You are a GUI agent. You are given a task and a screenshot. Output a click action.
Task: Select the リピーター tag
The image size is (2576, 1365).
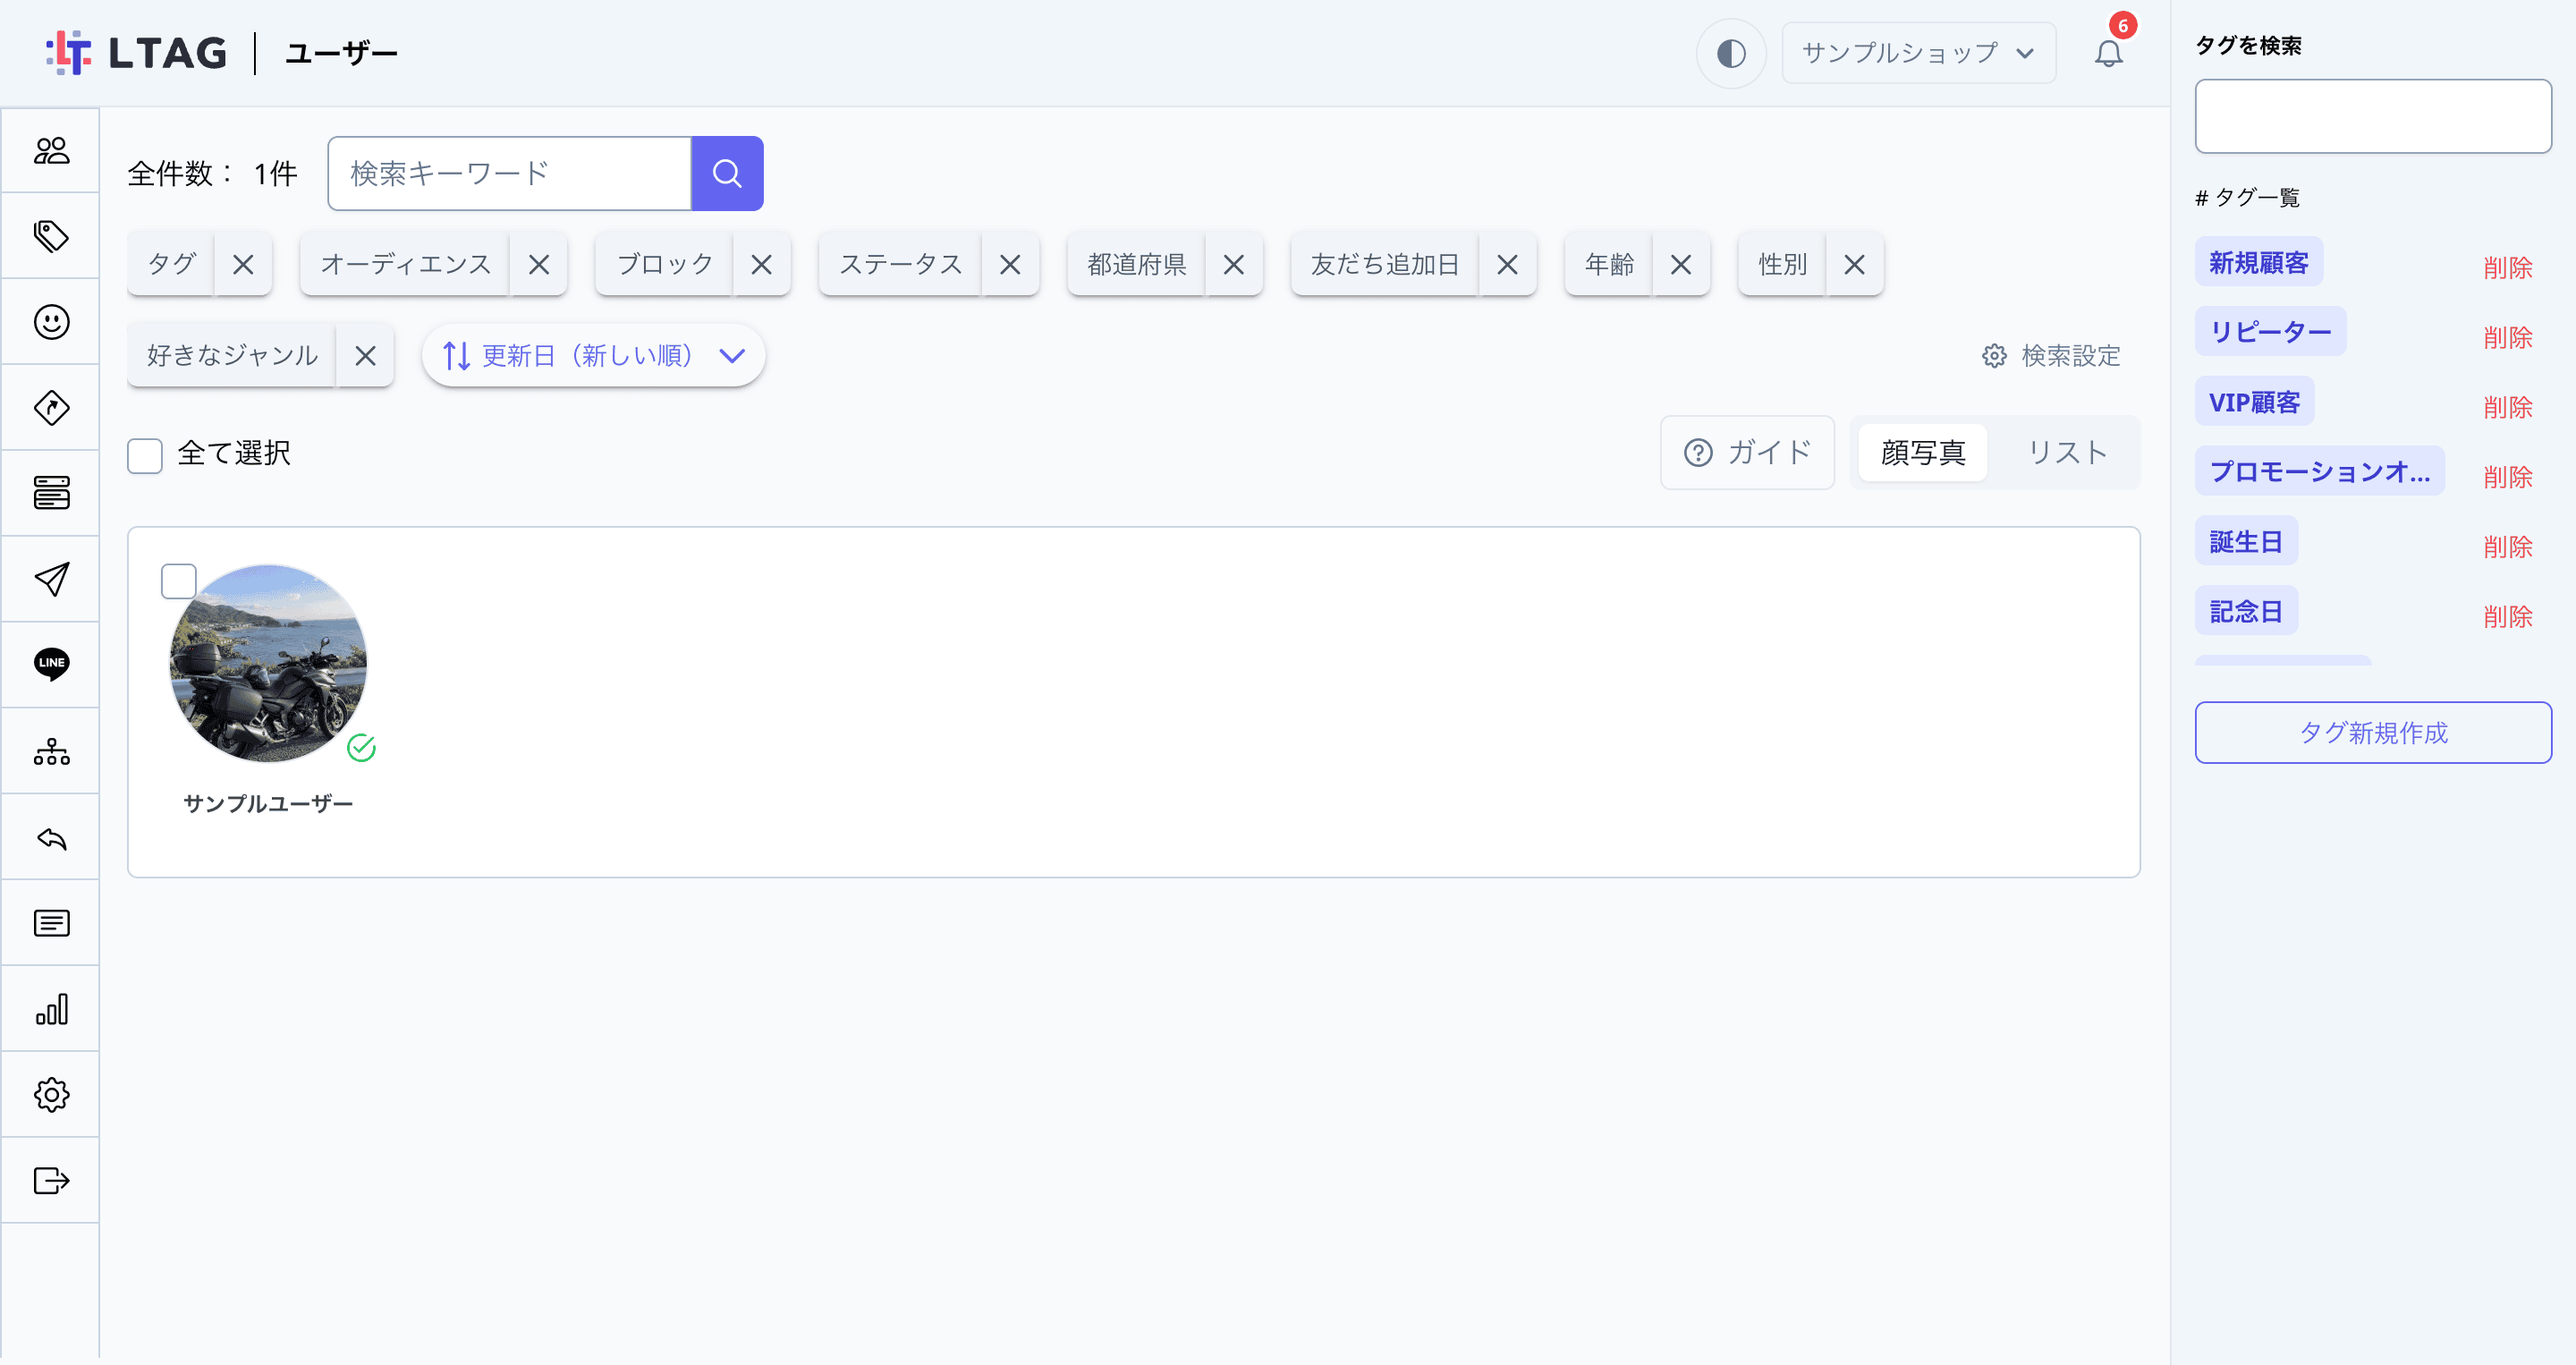point(2270,331)
